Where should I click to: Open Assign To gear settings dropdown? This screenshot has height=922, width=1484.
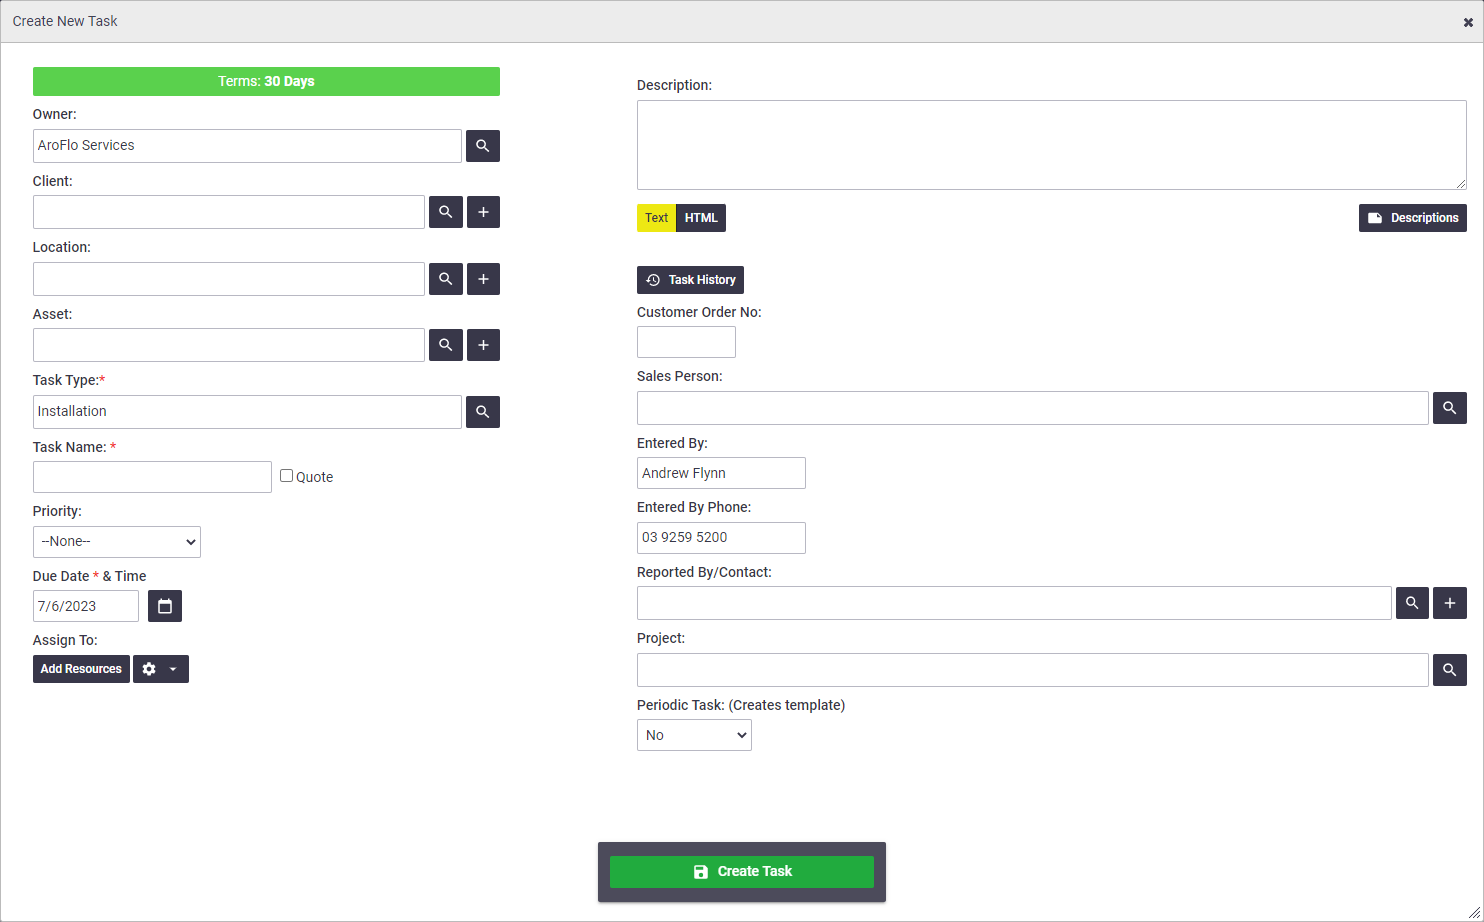(161, 669)
